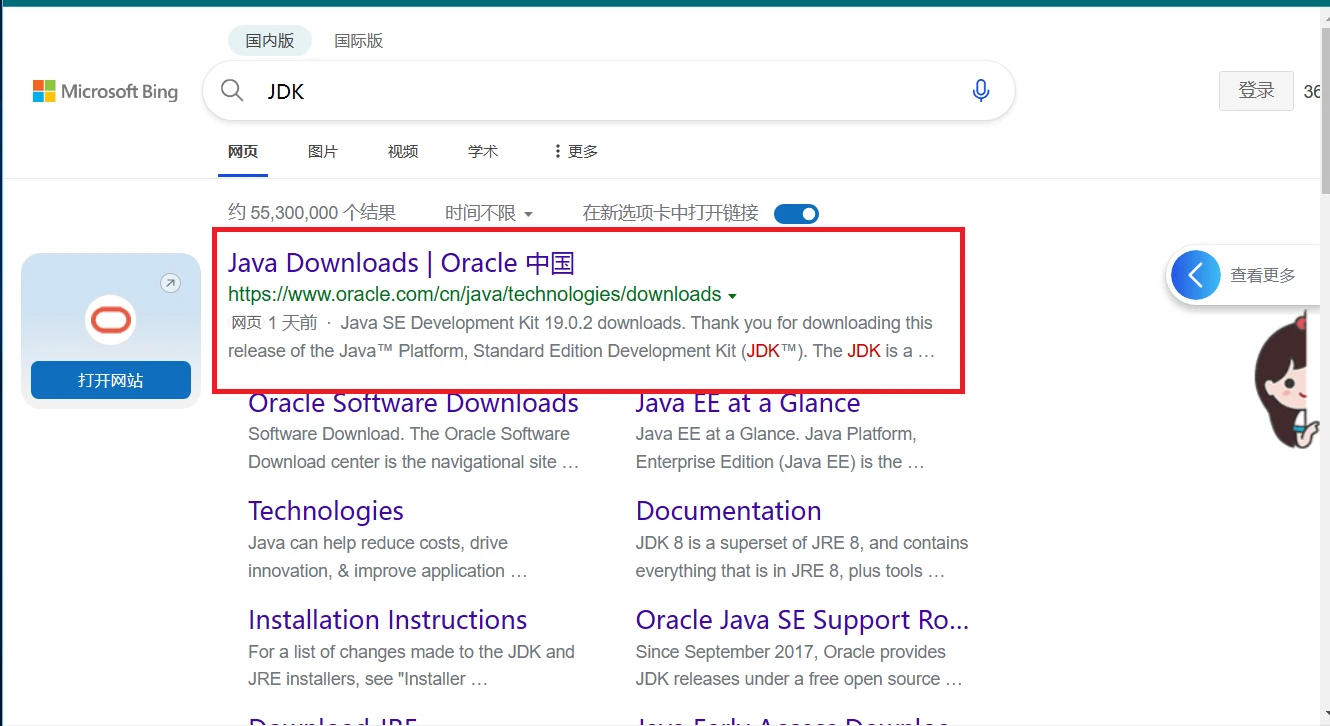Screen dimensions: 1330x726
Task: Start voice search with microphone icon
Action: 981,91
